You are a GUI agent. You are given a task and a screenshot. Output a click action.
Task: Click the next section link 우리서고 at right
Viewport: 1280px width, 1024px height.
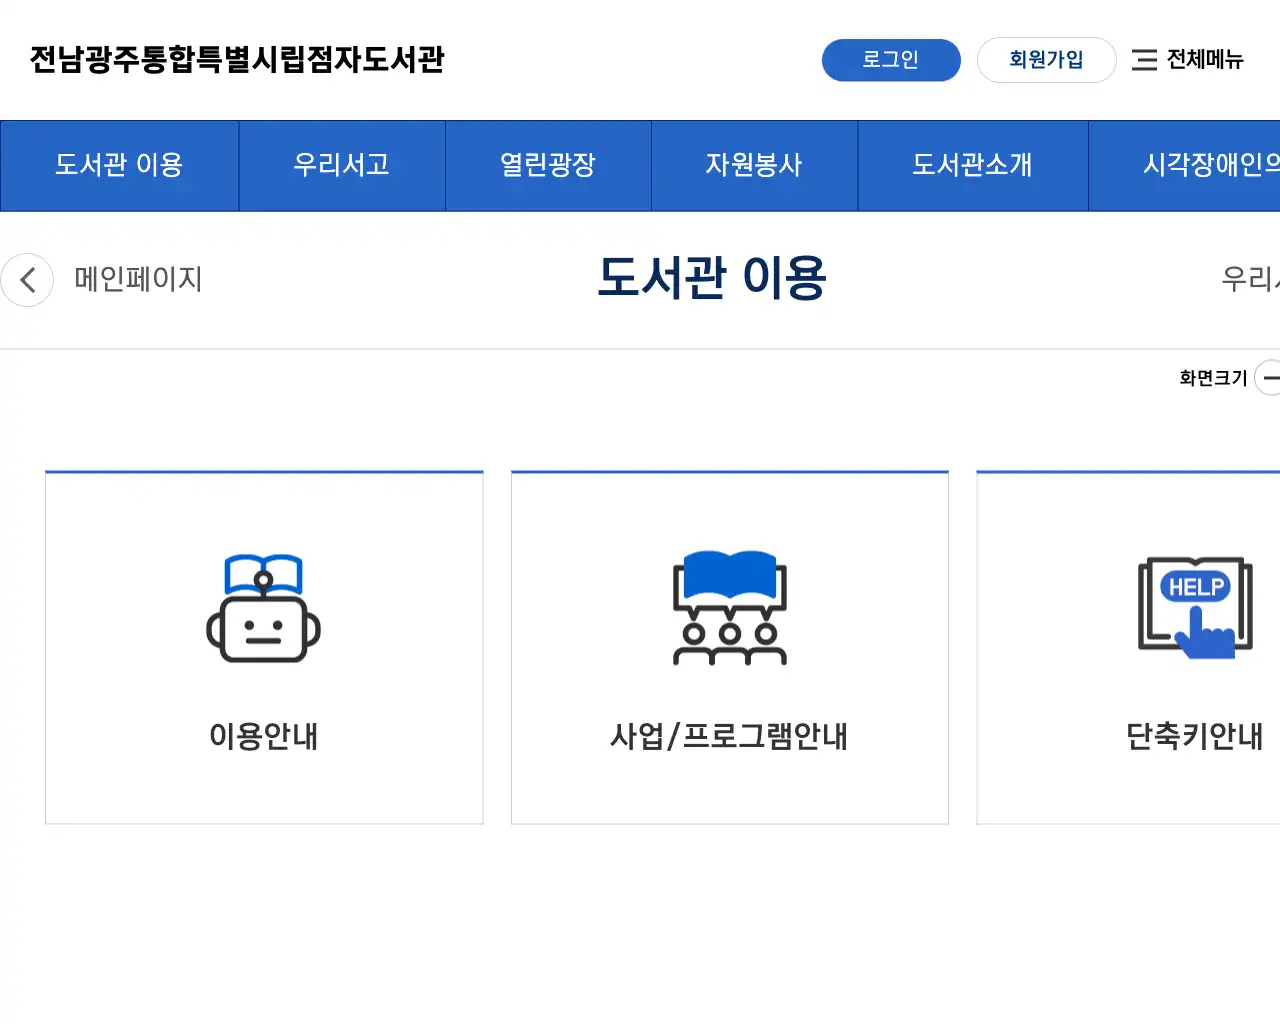point(1250,279)
